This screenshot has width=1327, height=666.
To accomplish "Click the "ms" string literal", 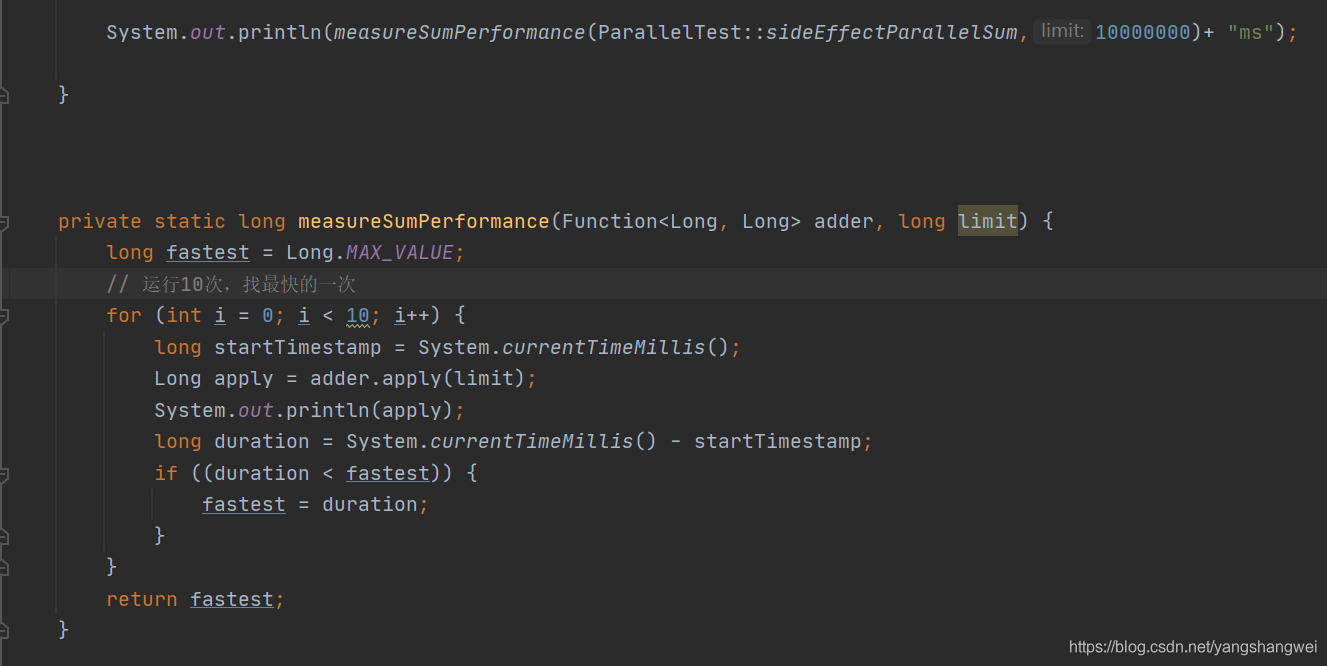I will point(1250,33).
